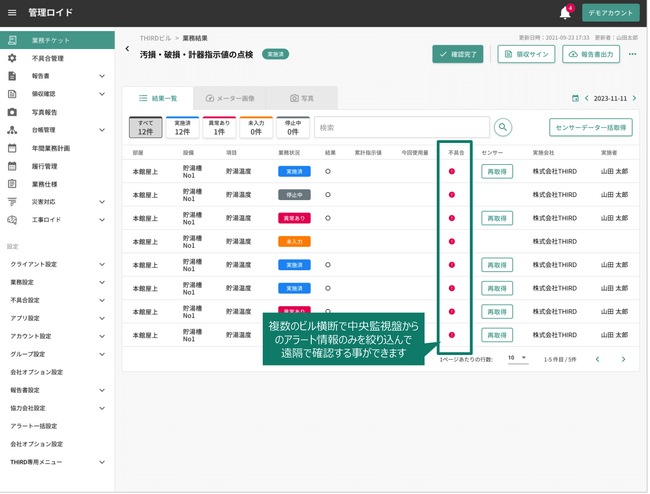Go to the next results page
The width and height of the screenshot is (650, 494).
click(x=623, y=359)
